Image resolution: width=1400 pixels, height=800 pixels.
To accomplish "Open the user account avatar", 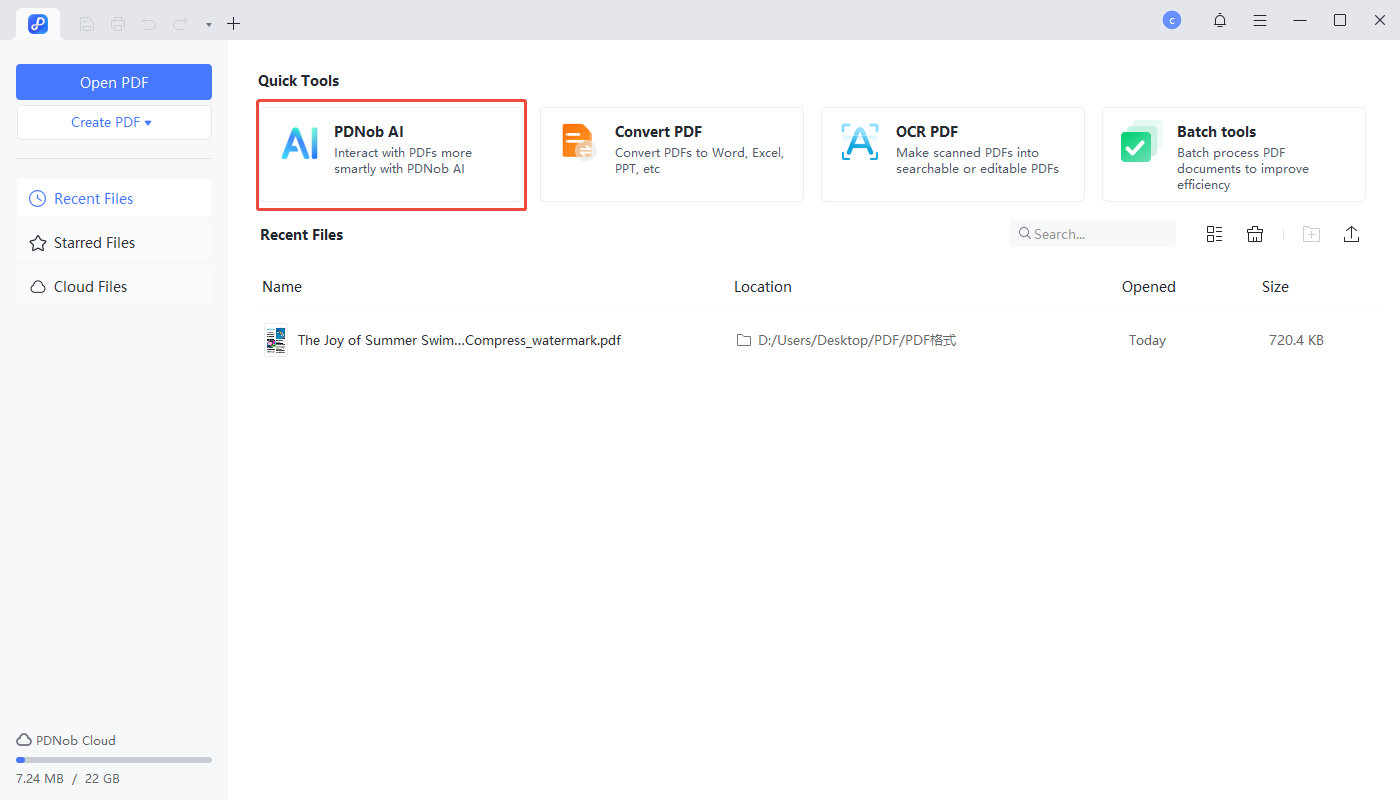I will 1171,20.
